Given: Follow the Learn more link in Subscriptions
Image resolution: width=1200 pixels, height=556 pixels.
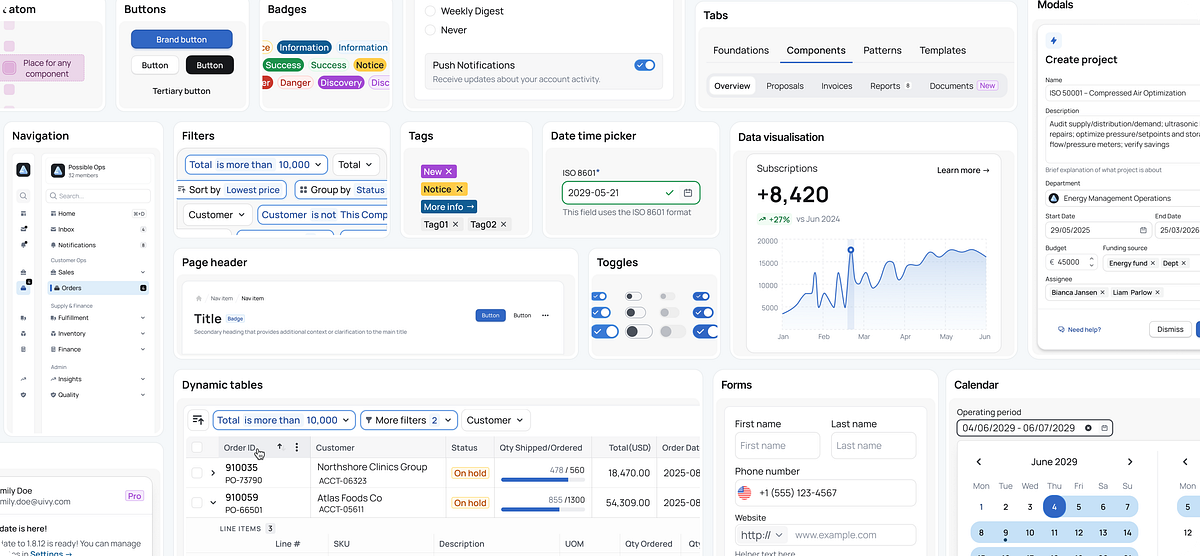Looking at the screenshot, I should click(962, 170).
